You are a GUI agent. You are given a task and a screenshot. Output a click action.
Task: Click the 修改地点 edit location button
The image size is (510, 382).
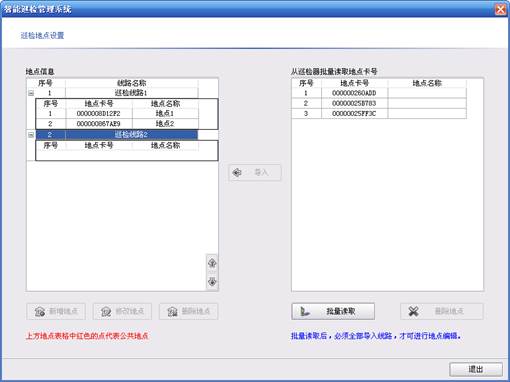click(x=122, y=311)
